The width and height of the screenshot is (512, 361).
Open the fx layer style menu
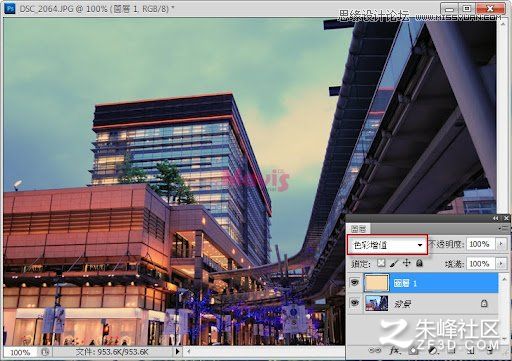pos(394,350)
